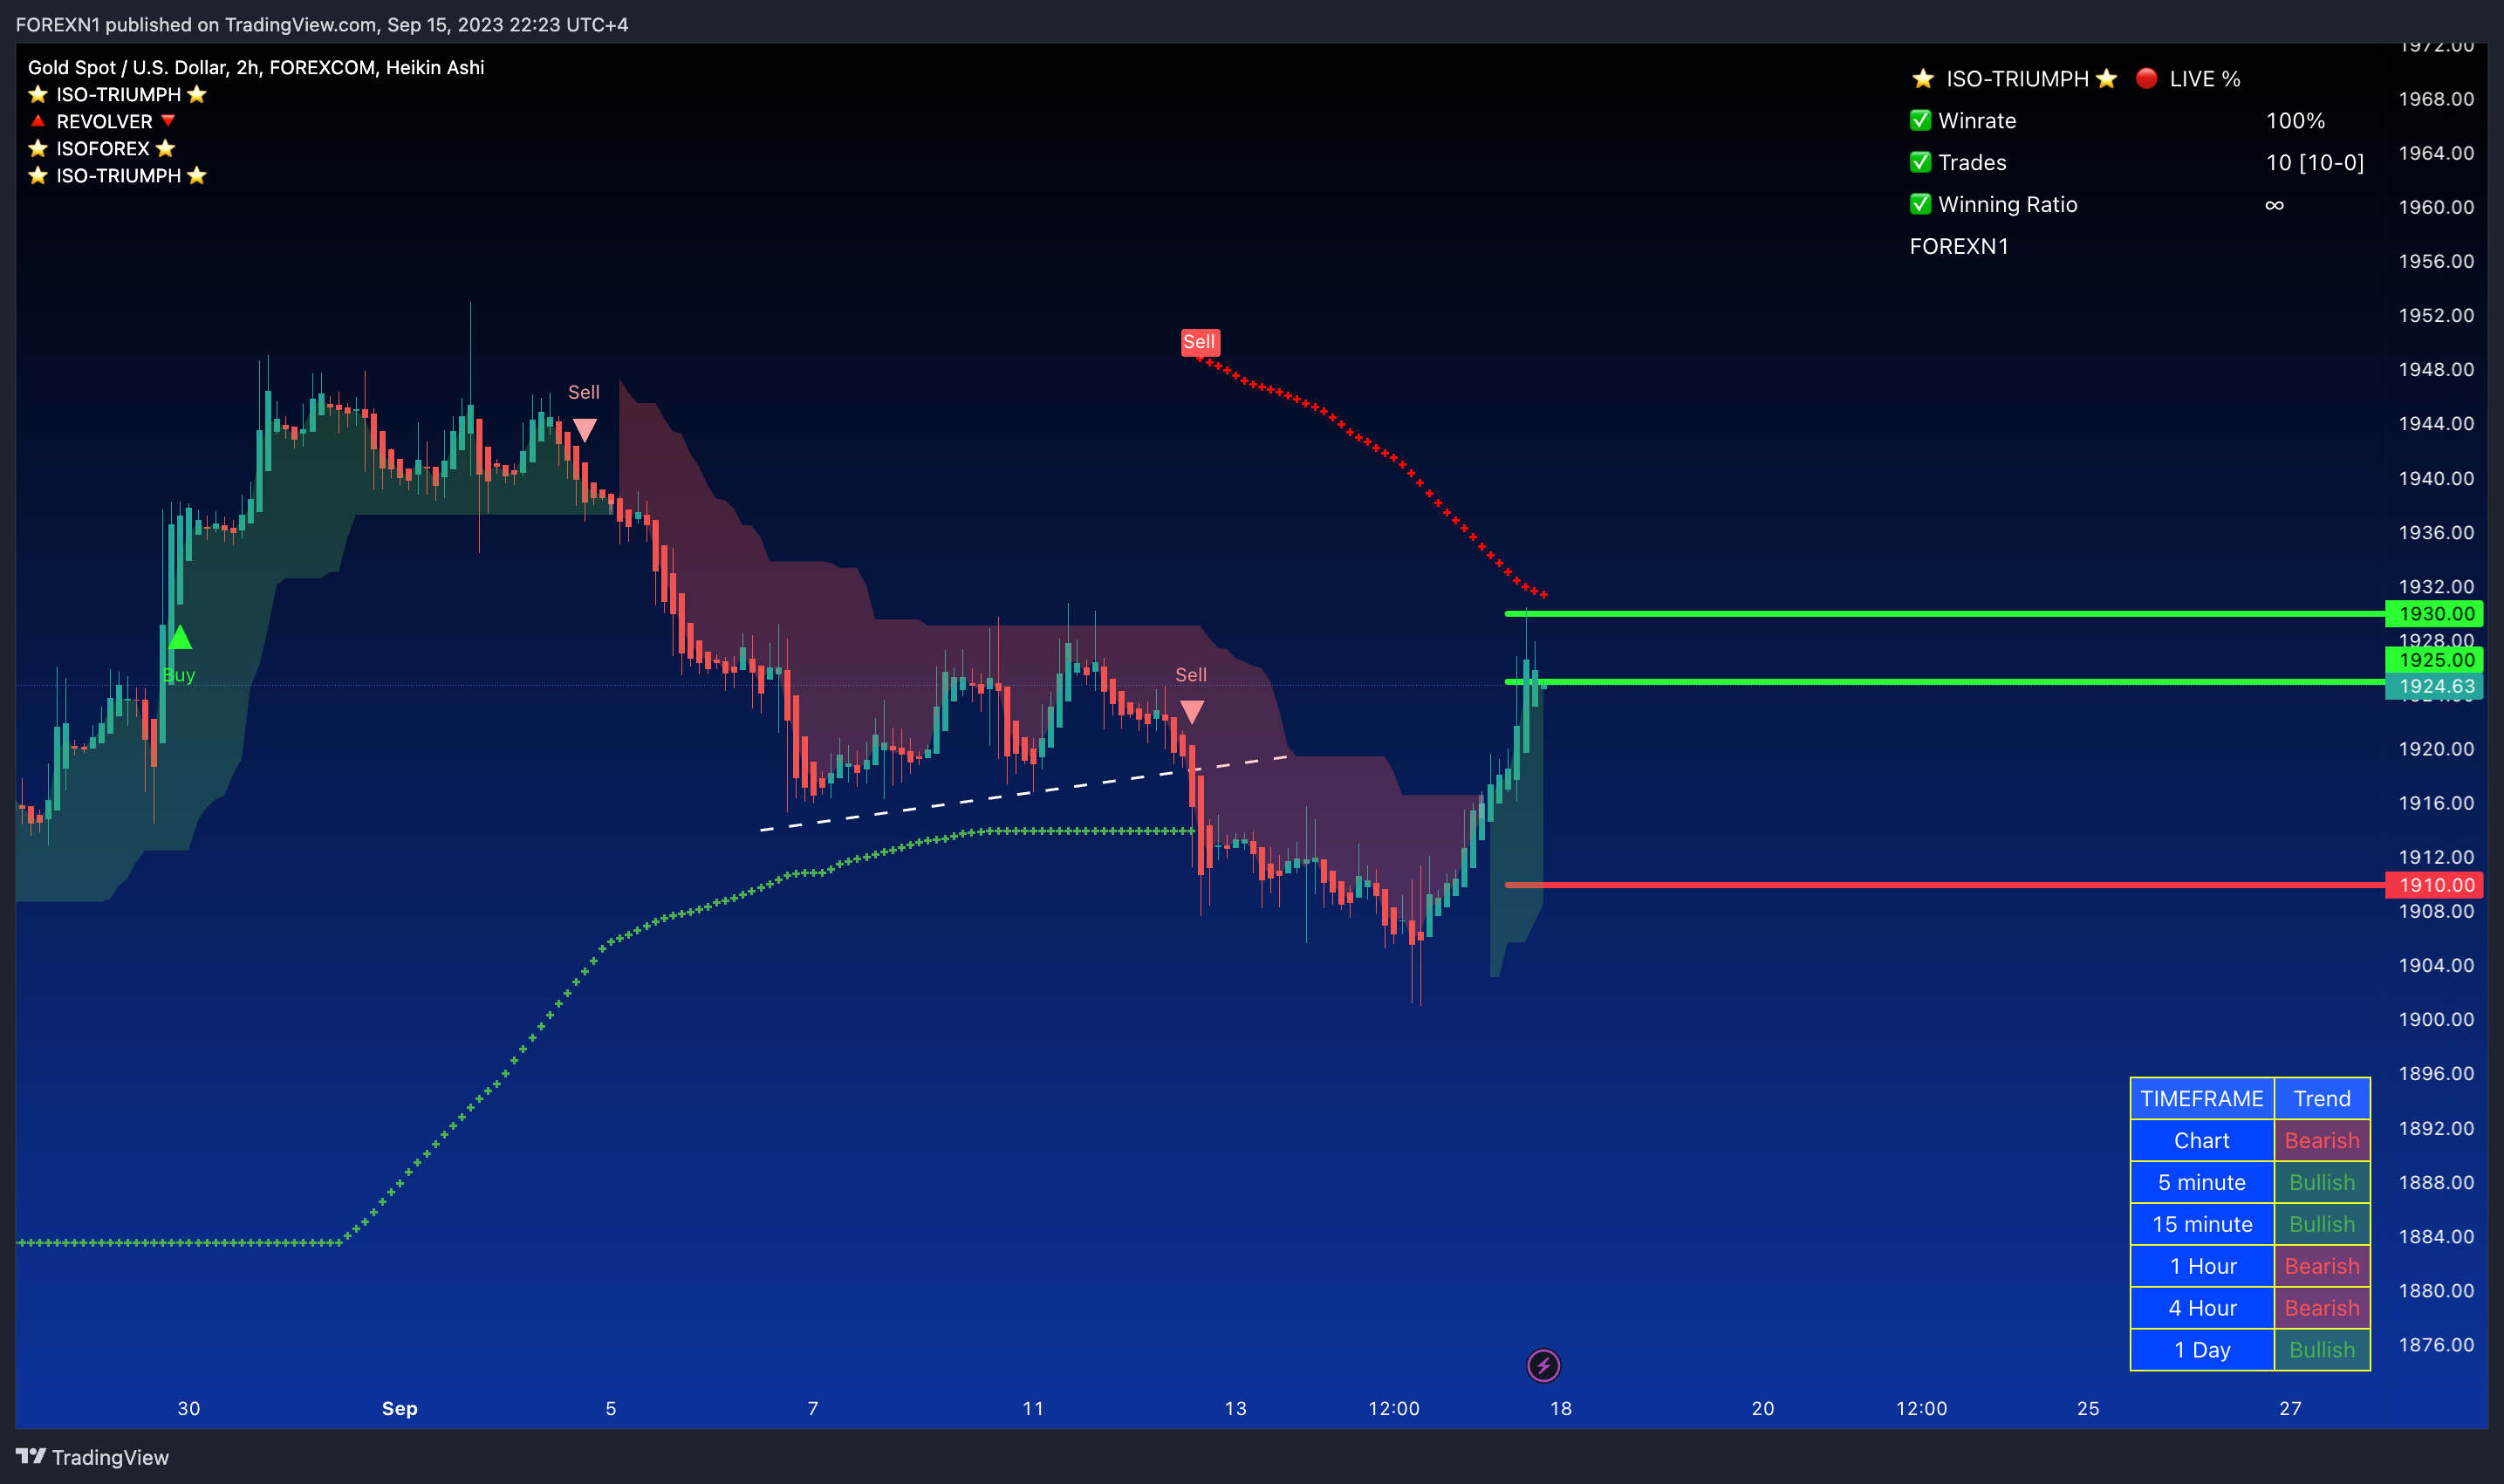The height and width of the screenshot is (1484, 2504).
Task: Click the Sep label on time axis
Action: point(400,1408)
